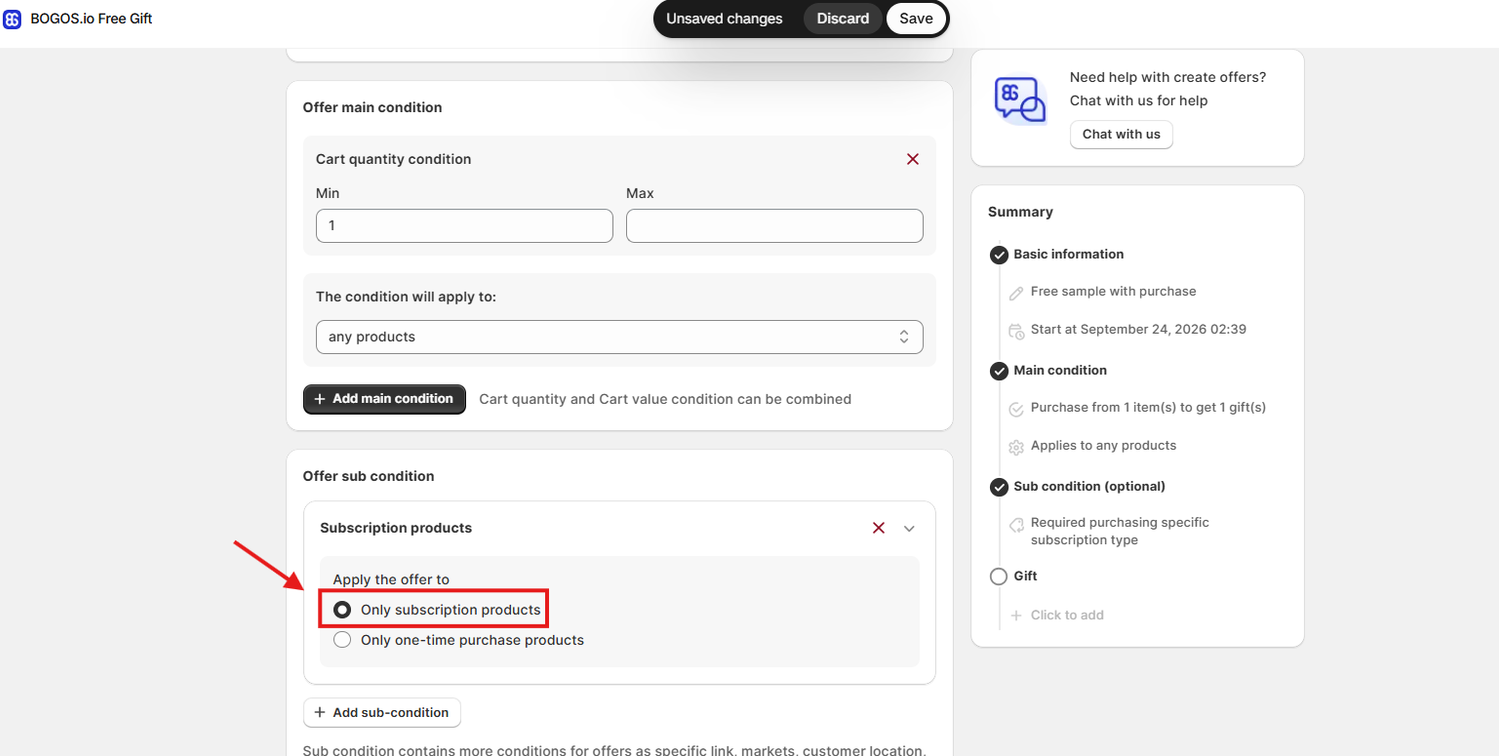This screenshot has height=756, width=1499.
Task: Collapse the Subscription products section chevron
Action: [909, 528]
